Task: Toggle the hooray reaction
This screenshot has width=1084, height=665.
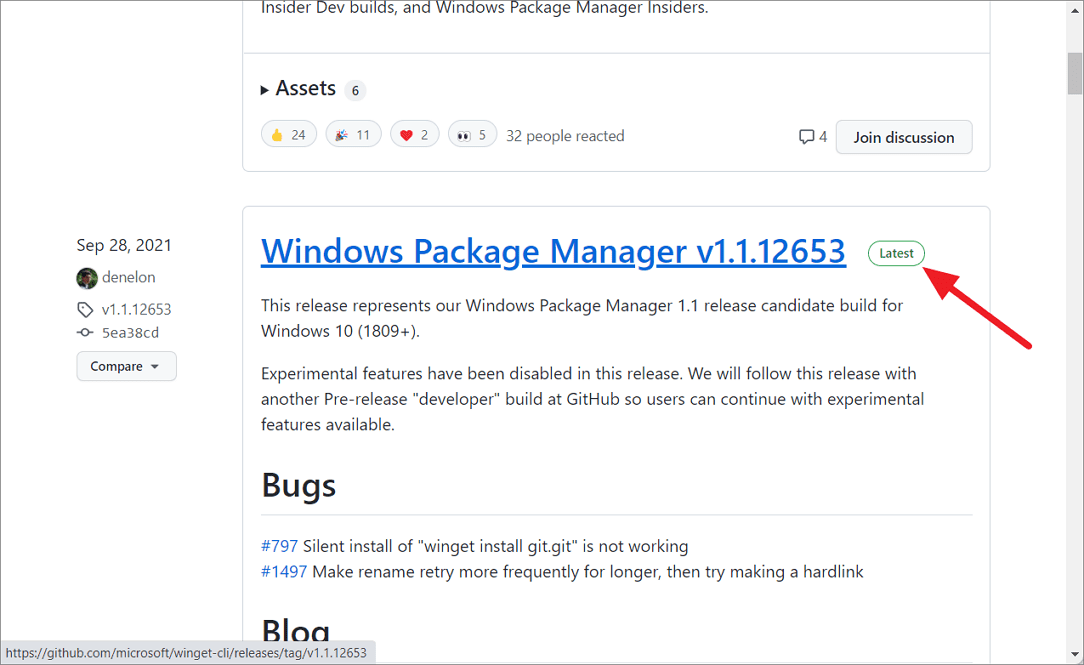Action: [353, 133]
